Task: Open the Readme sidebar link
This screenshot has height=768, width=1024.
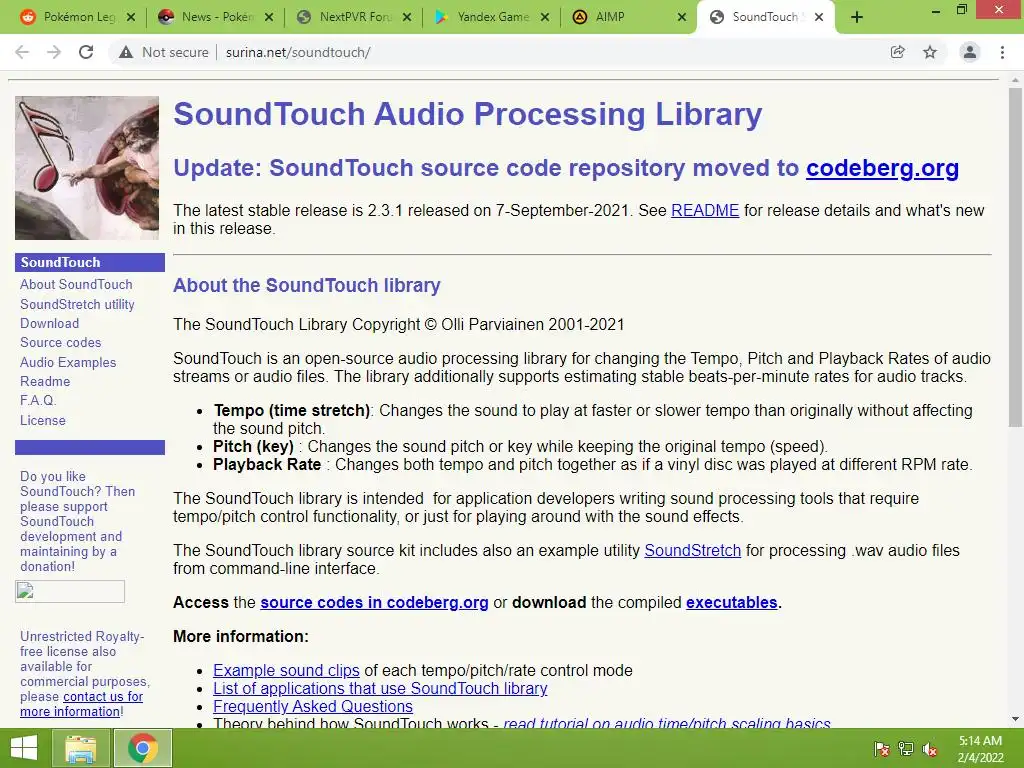Action: tap(45, 381)
